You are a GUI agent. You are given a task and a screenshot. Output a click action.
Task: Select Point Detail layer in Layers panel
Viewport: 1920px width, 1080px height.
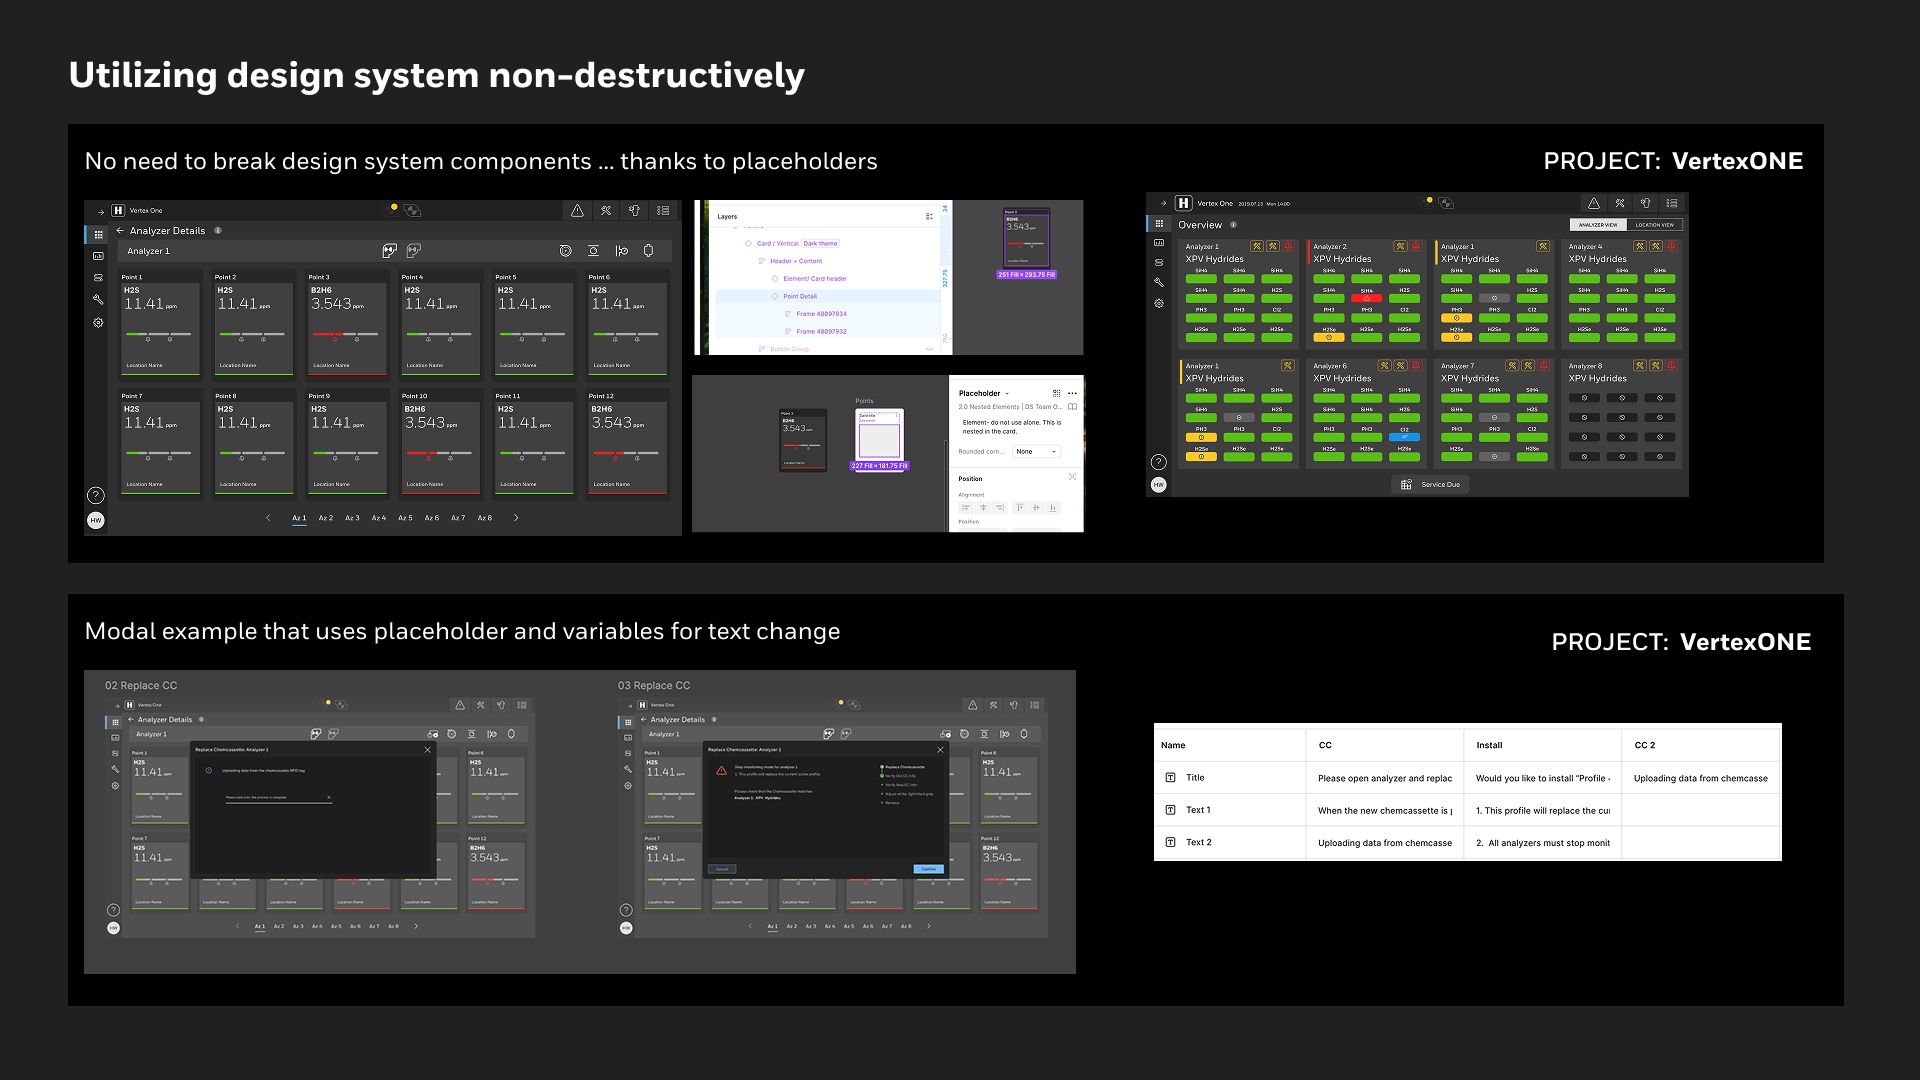point(800,296)
